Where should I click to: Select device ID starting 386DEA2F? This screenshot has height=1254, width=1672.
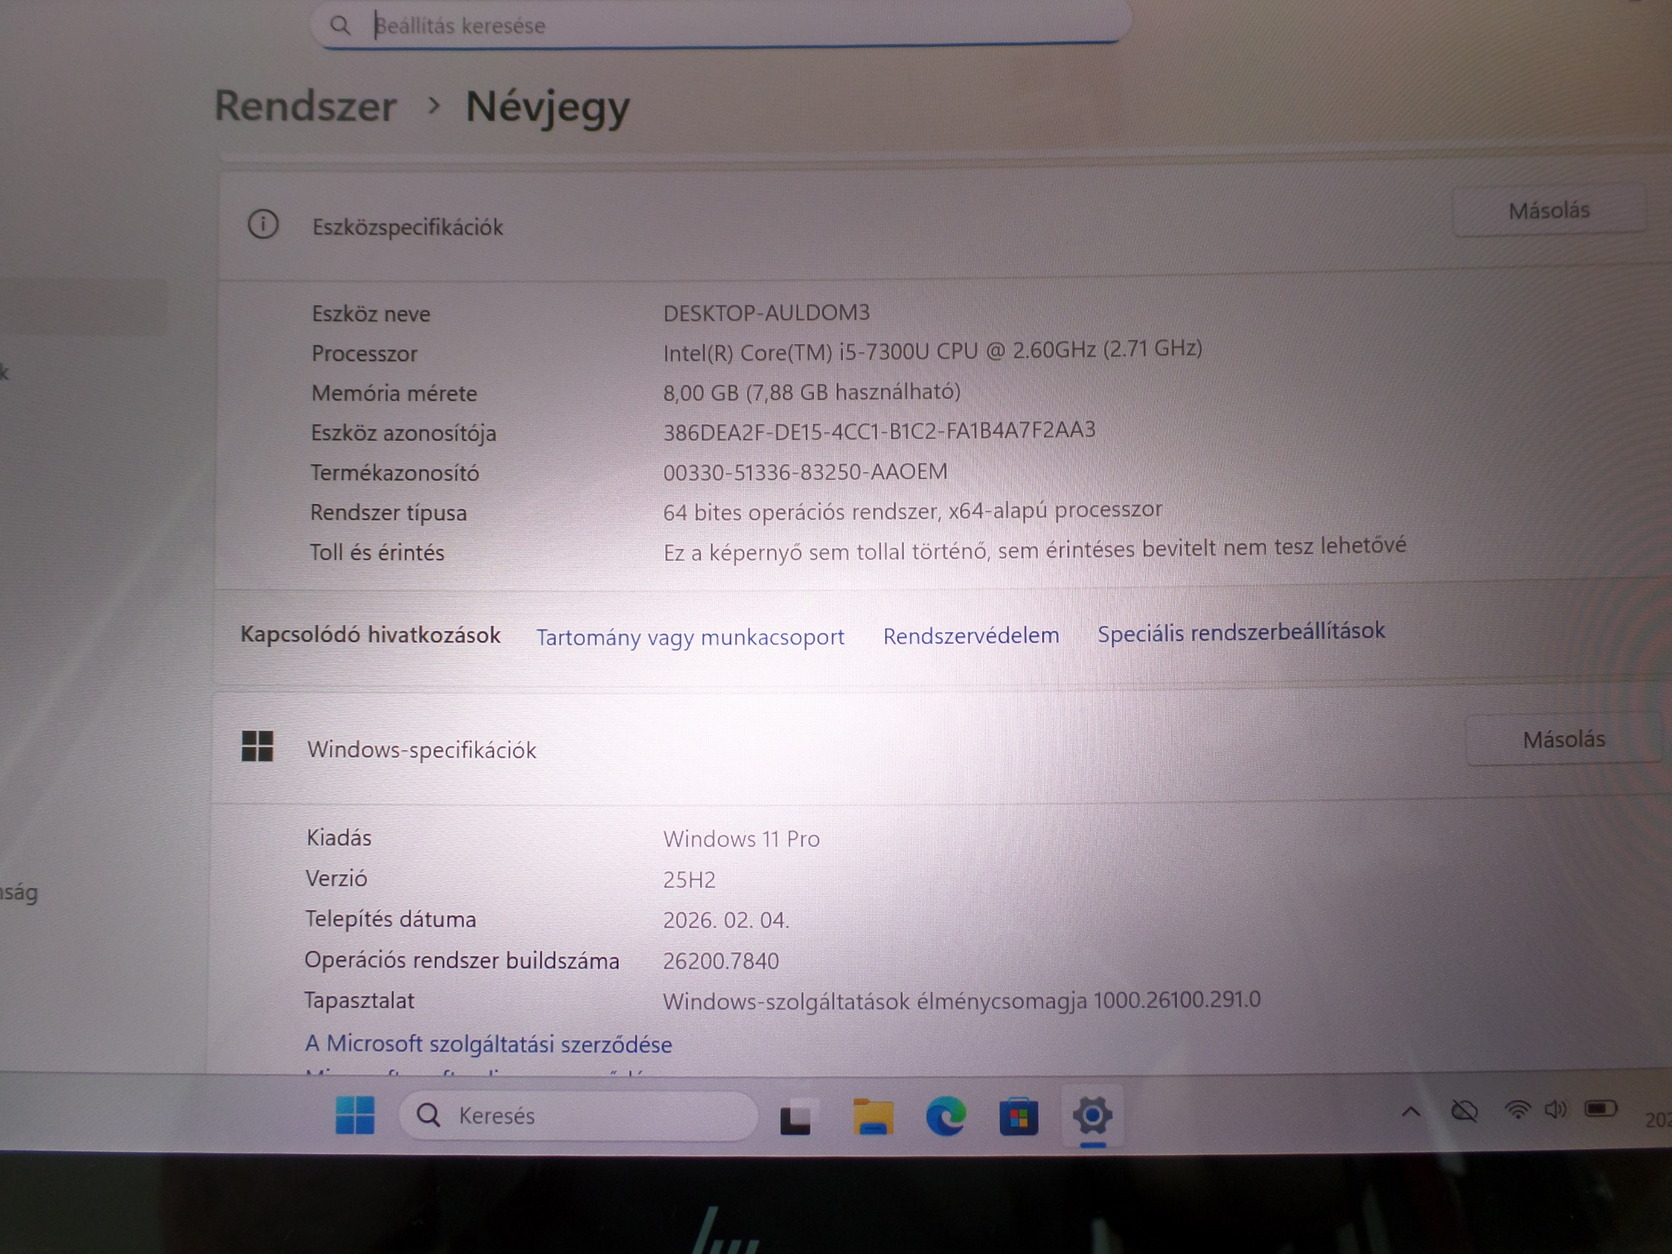point(879,431)
